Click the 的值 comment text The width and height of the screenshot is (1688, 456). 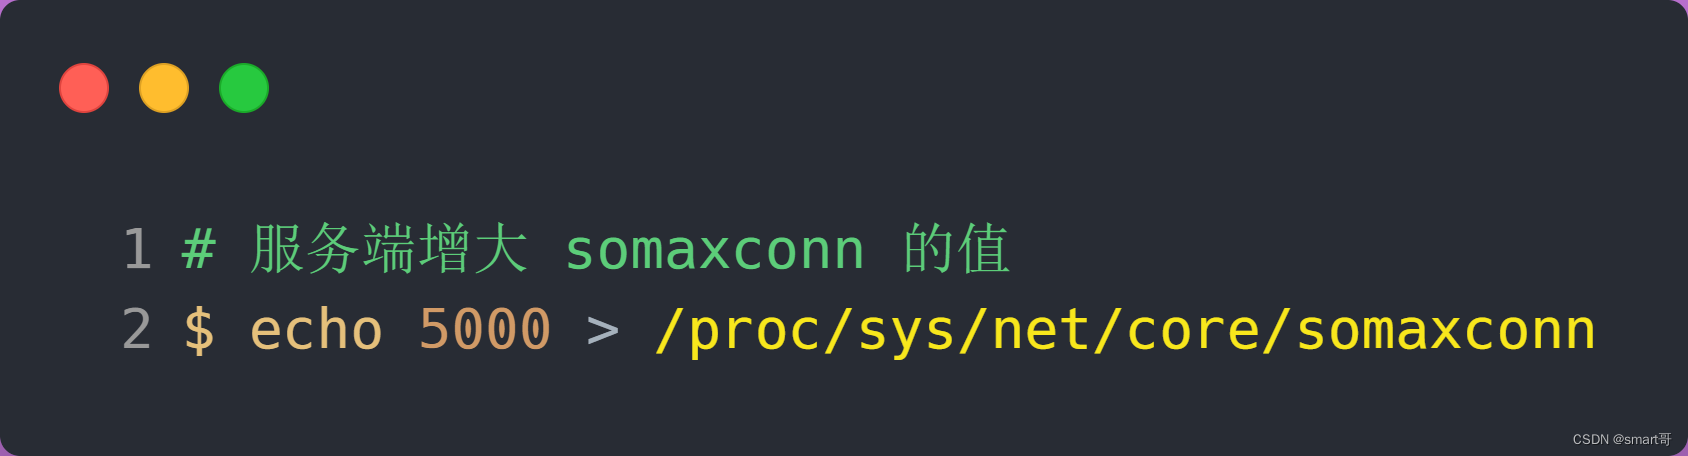point(957,249)
